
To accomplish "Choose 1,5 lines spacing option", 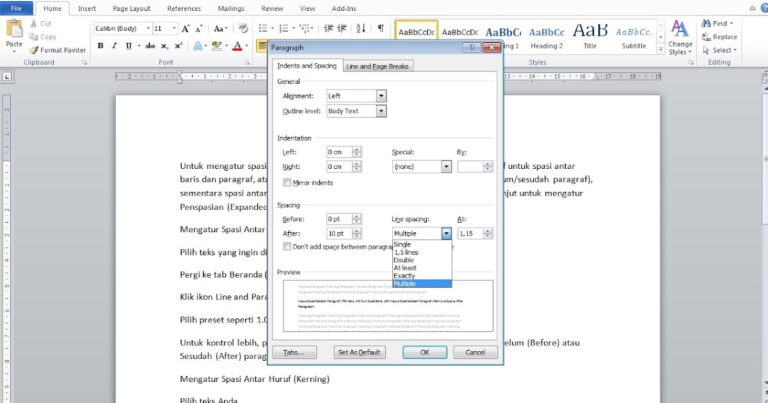I will pos(422,252).
